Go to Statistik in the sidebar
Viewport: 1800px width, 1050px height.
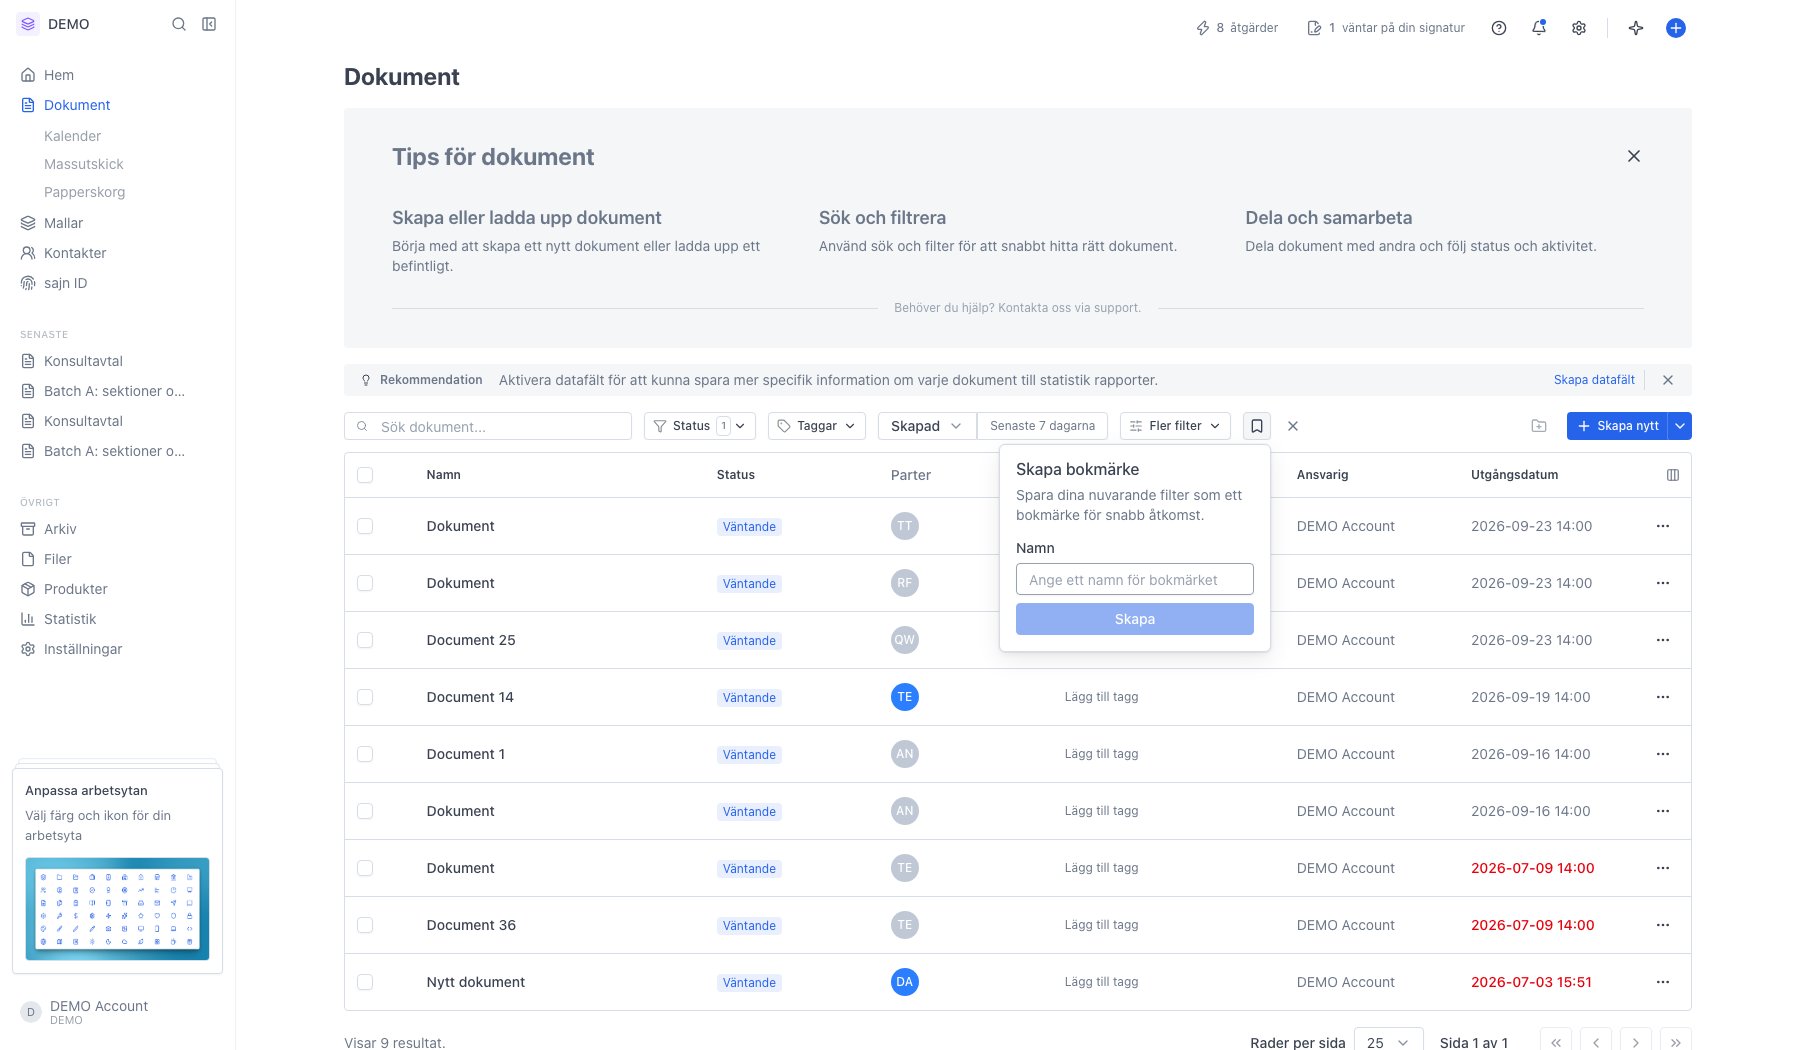(x=70, y=619)
